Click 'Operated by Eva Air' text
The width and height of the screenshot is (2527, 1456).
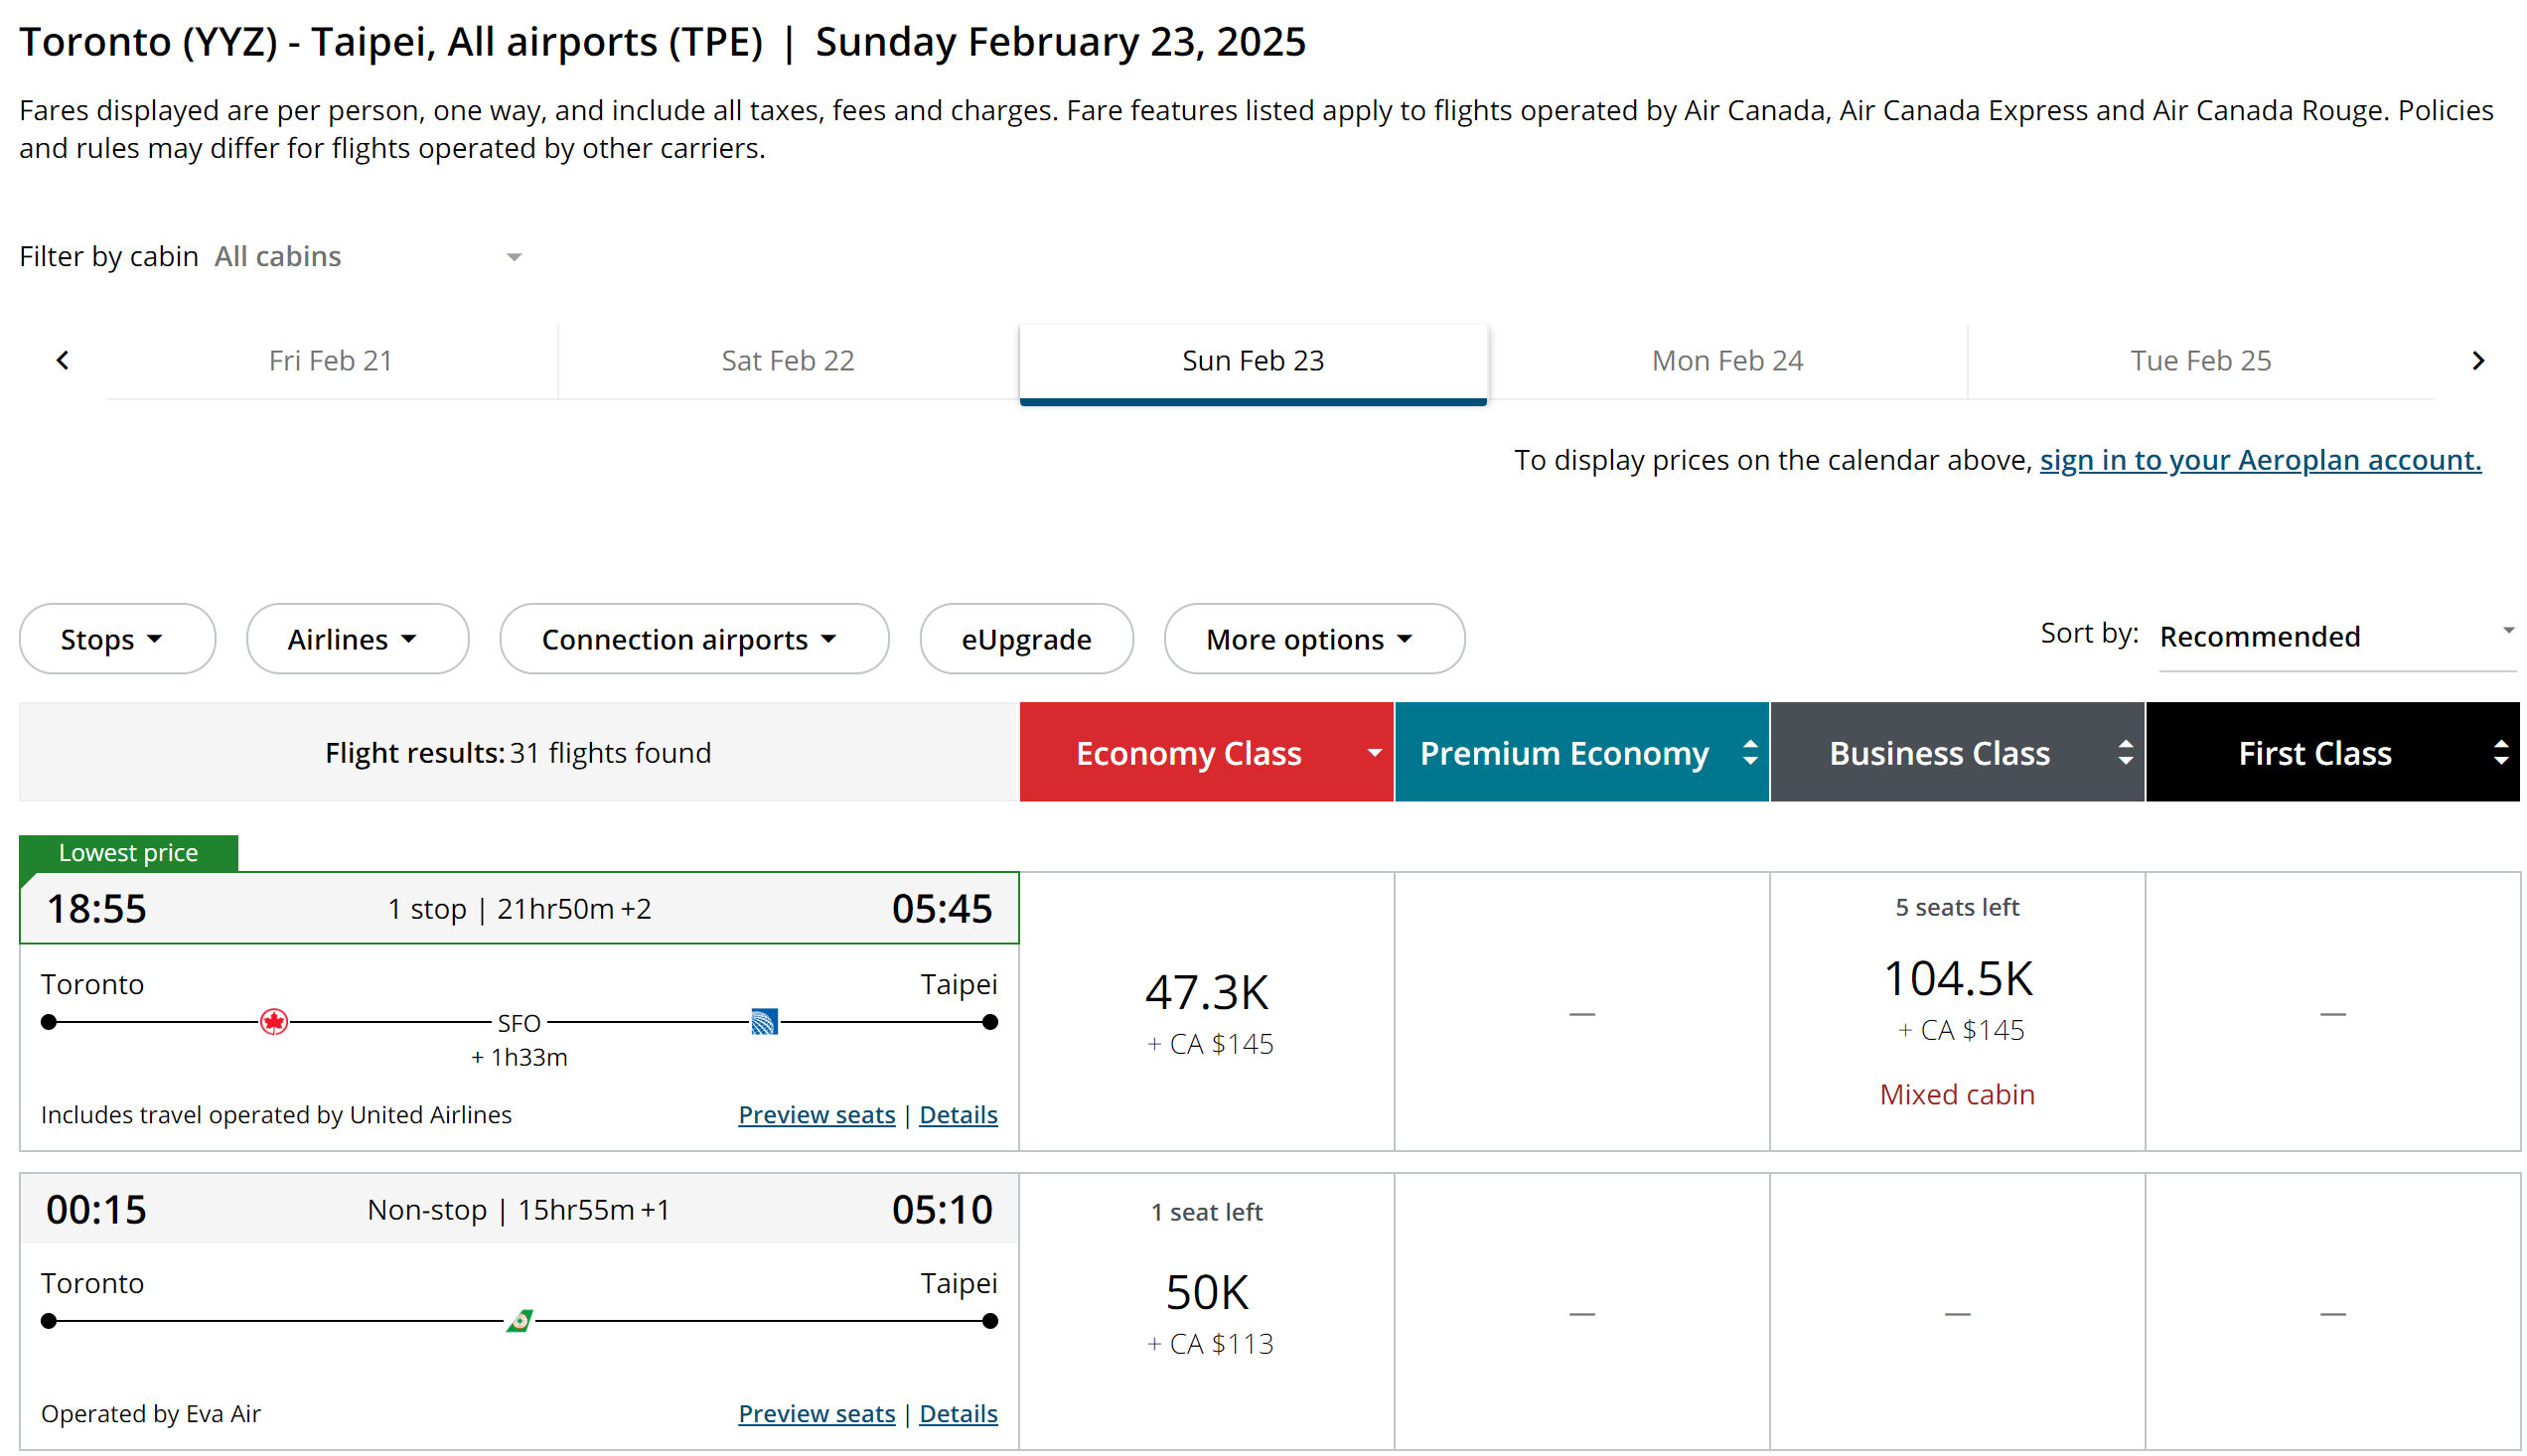[151, 1413]
